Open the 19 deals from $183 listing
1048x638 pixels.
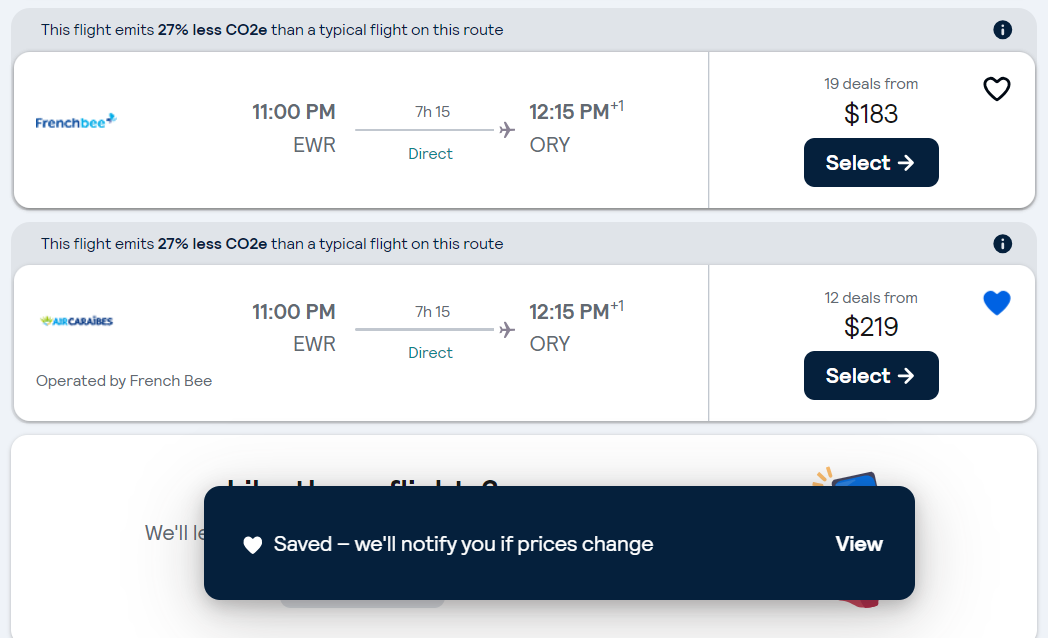pyautogui.click(x=870, y=99)
